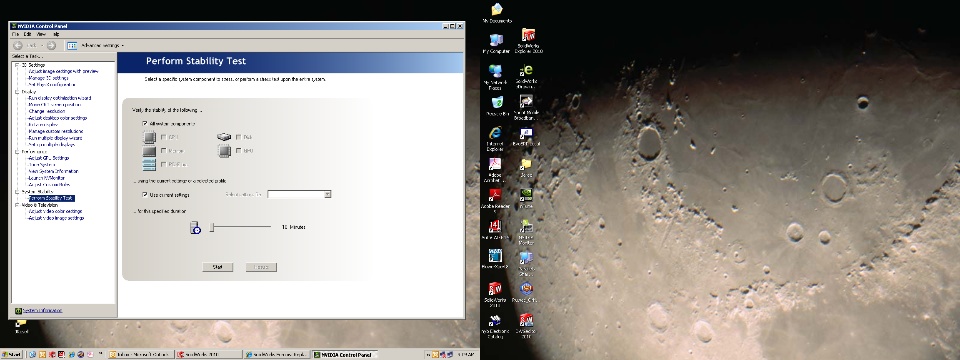This screenshot has height=360, width=960.
Task: Open the yellow folder desktop shortcut
Action: coord(526,164)
